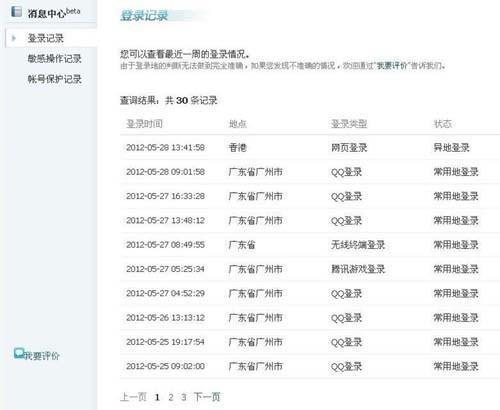This screenshot has height=410, width=500.
Task: Click the 登录时间 column header
Action: [144, 124]
